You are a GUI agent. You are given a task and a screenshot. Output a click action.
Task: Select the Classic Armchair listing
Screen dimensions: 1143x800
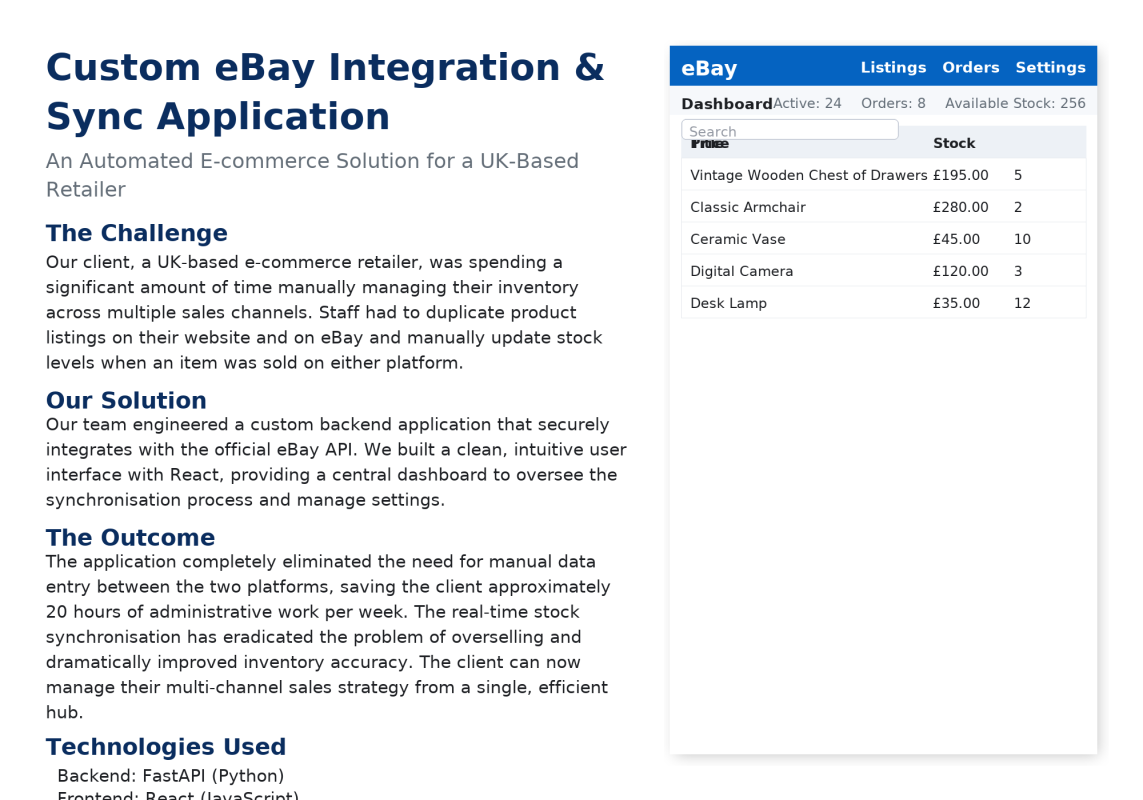(748, 207)
